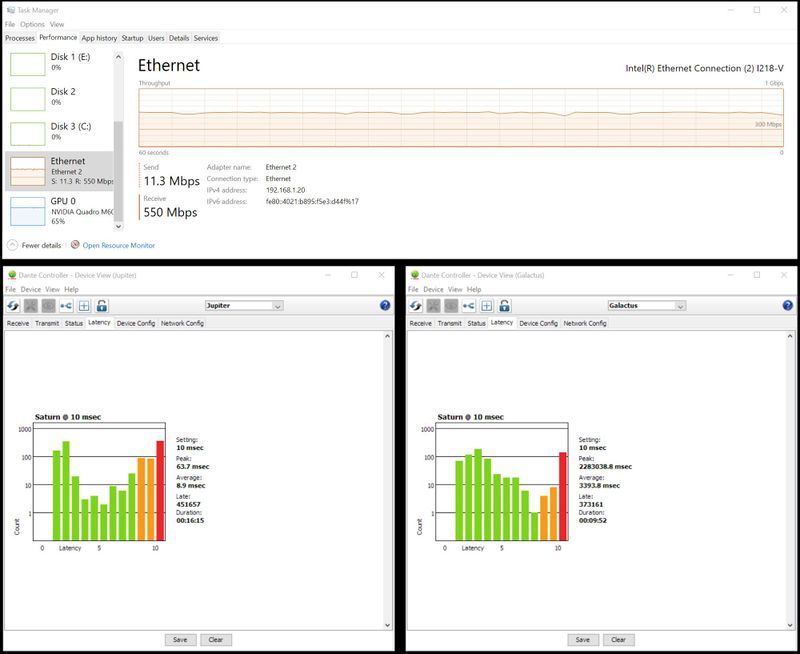This screenshot has height=654, width=800.
Task: Click the Resource Monitor icon in Task Manager
Action: pyautogui.click(x=75, y=245)
